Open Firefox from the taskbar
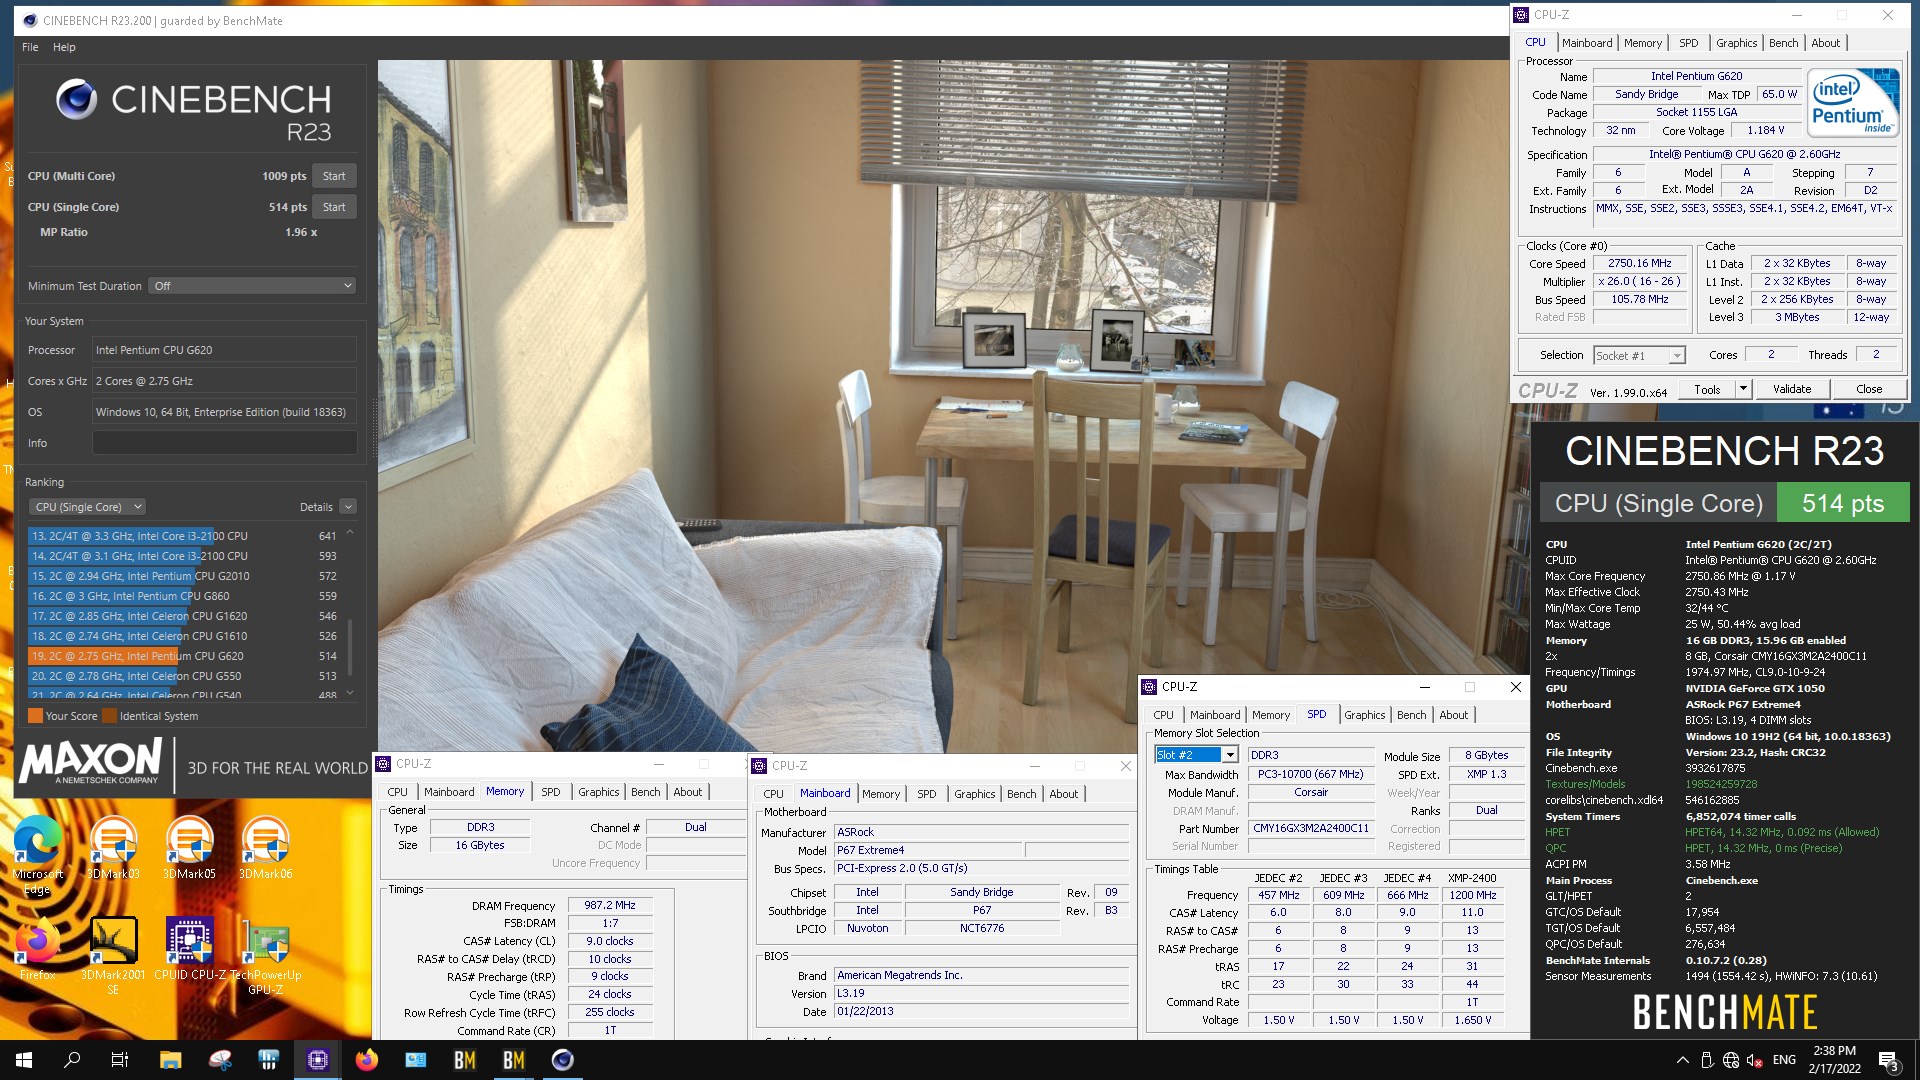This screenshot has width=1920, height=1080. point(367,1060)
